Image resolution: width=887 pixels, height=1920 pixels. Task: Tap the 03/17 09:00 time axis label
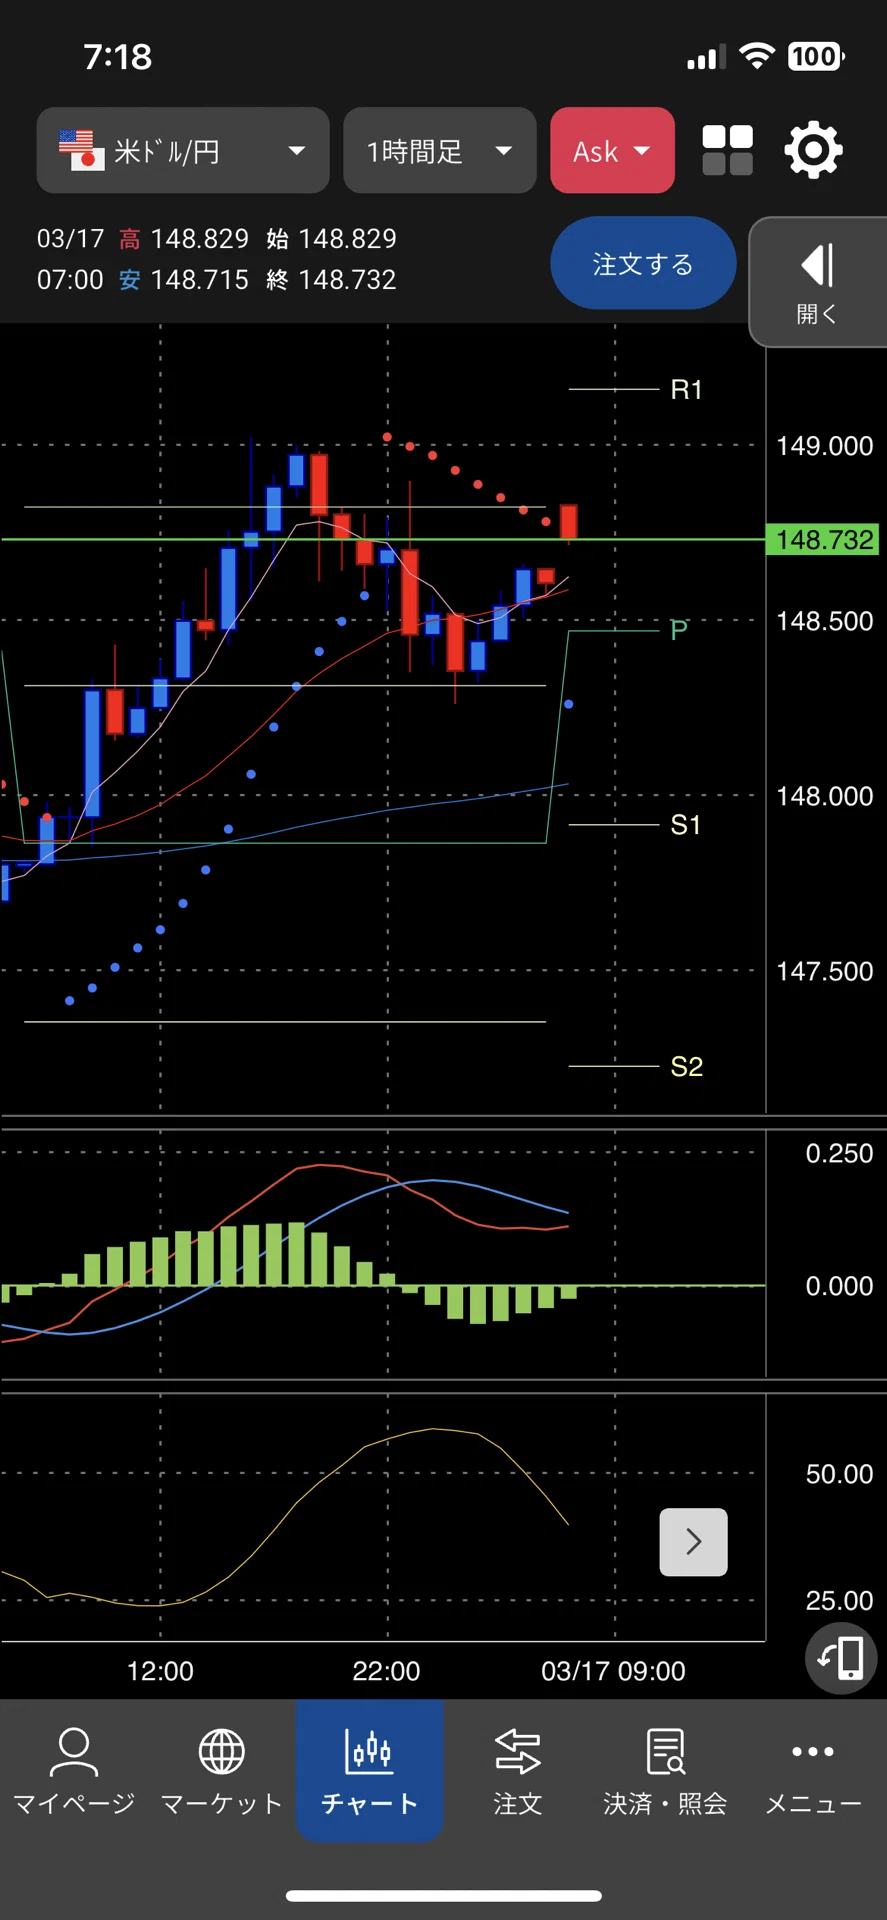coord(613,1671)
